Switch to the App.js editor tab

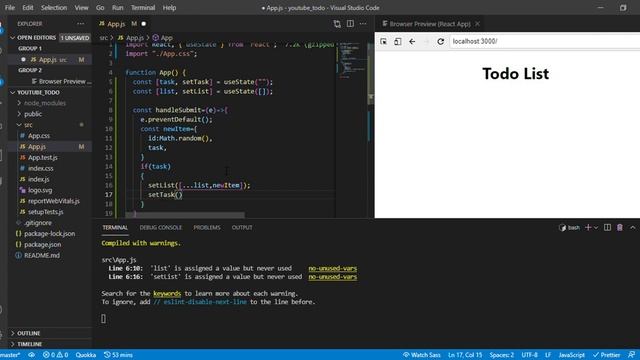pyautogui.click(x=122, y=24)
